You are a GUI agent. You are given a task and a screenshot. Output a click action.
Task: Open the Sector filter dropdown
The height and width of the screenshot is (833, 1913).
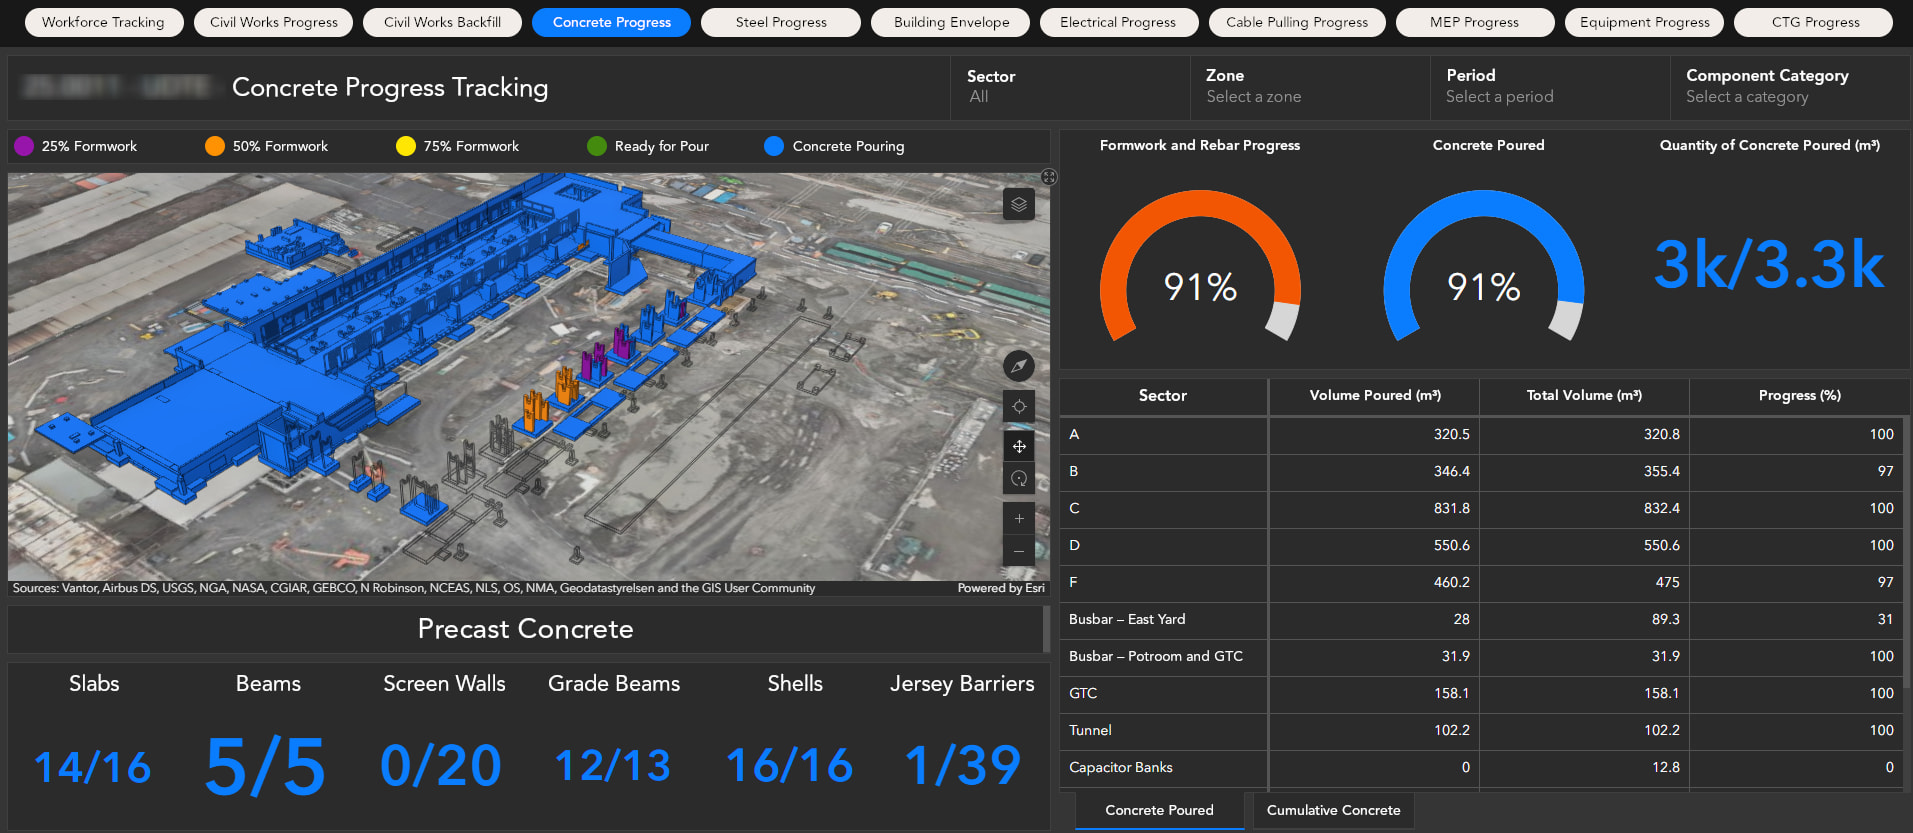coord(1070,87)
